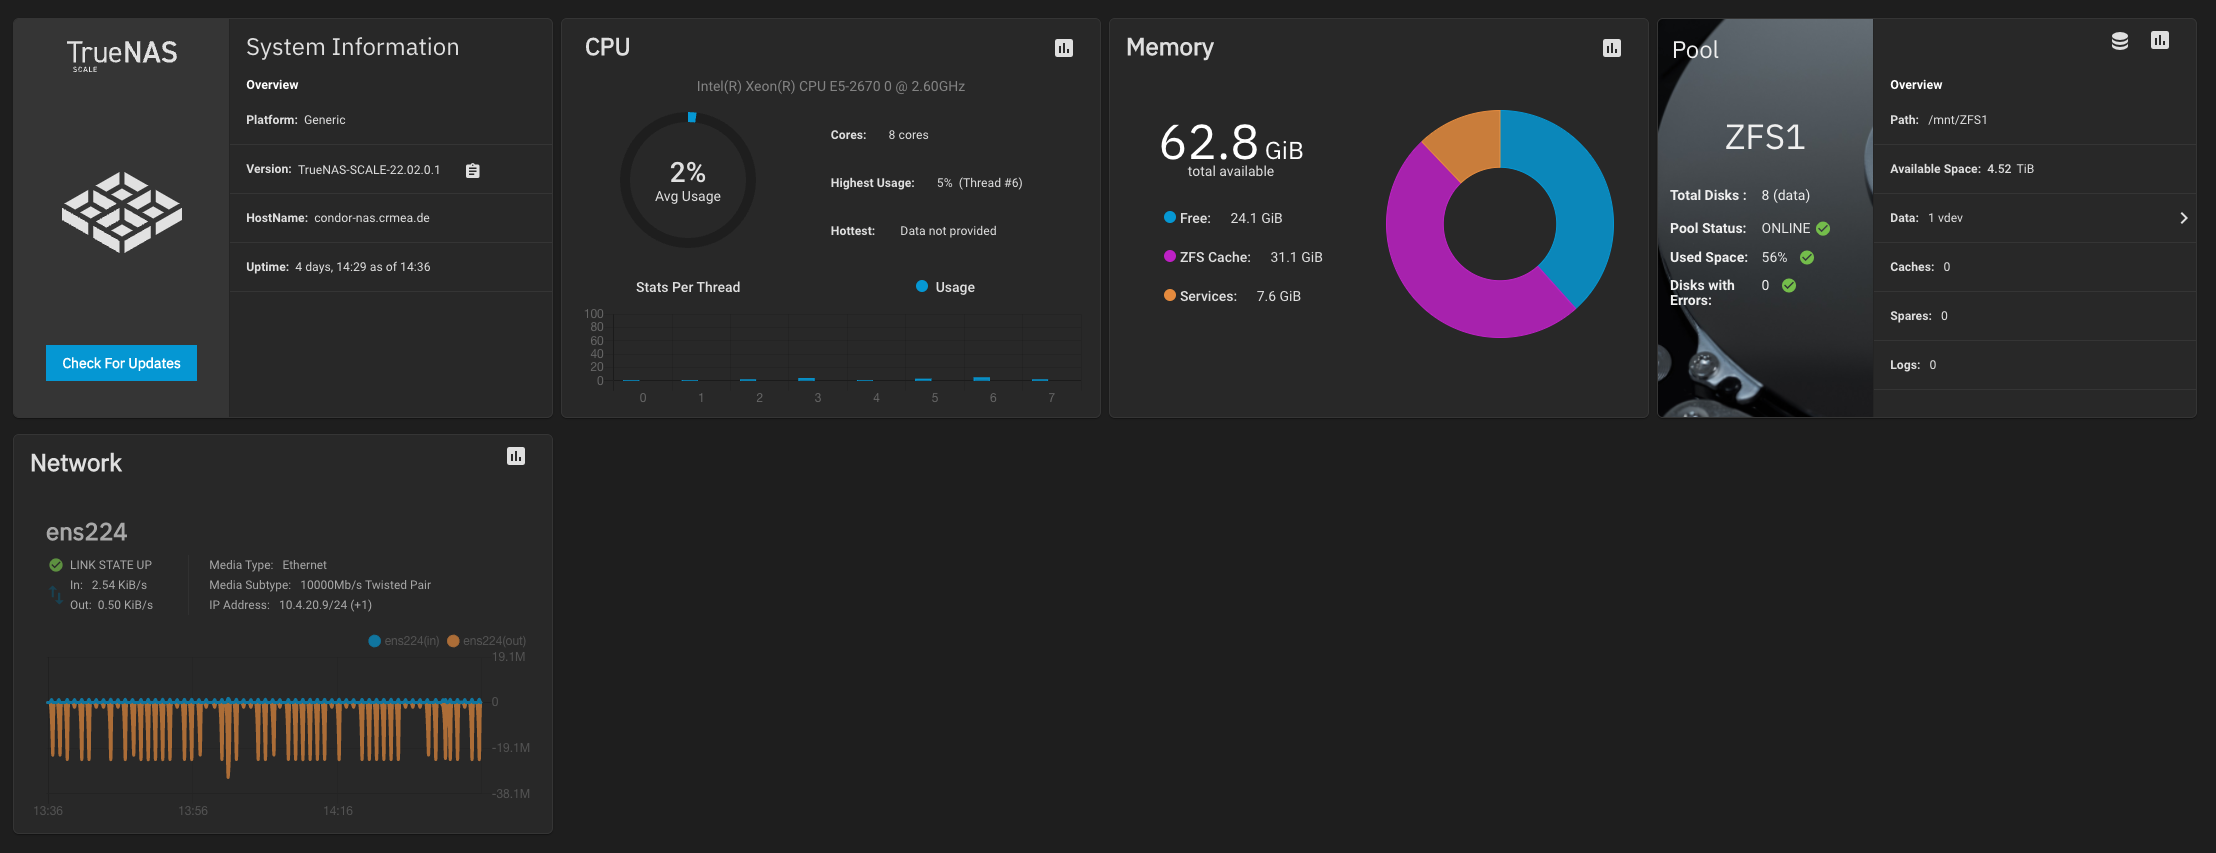Click IP Address 10.4.20.9/24 value

(x=325, y=605)
